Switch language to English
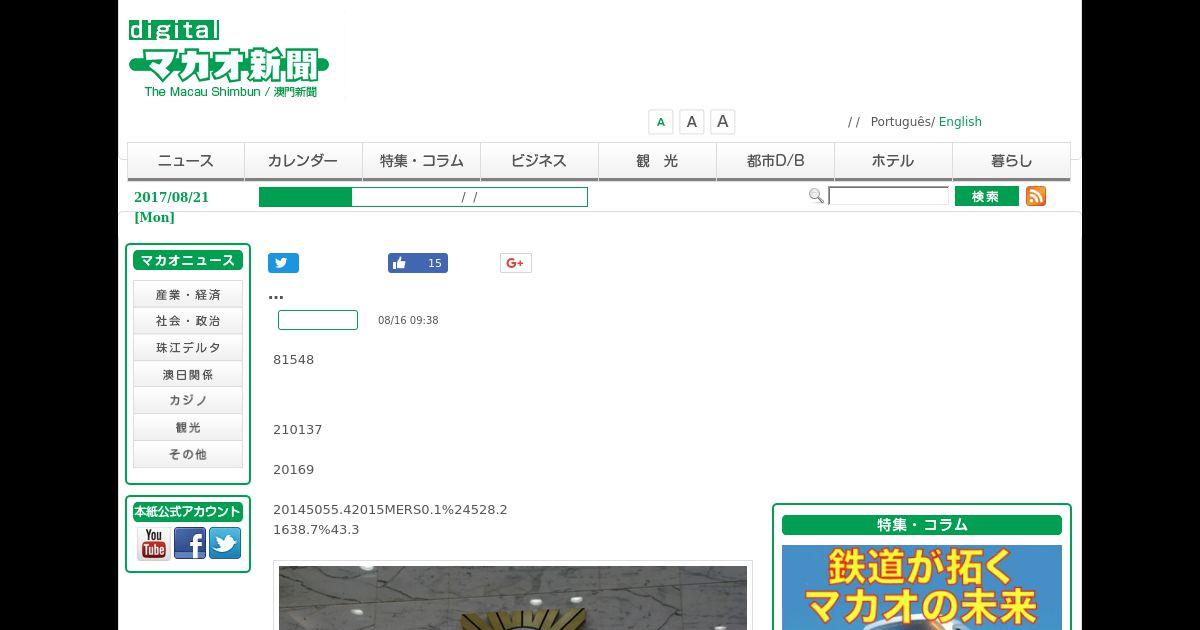 point(960,122)
